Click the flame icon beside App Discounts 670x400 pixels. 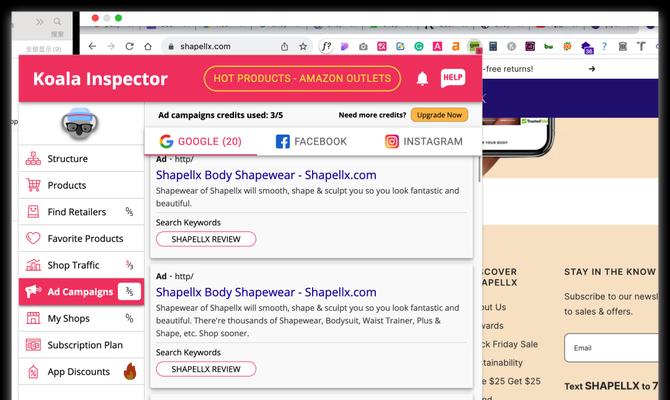coord(130,371)
